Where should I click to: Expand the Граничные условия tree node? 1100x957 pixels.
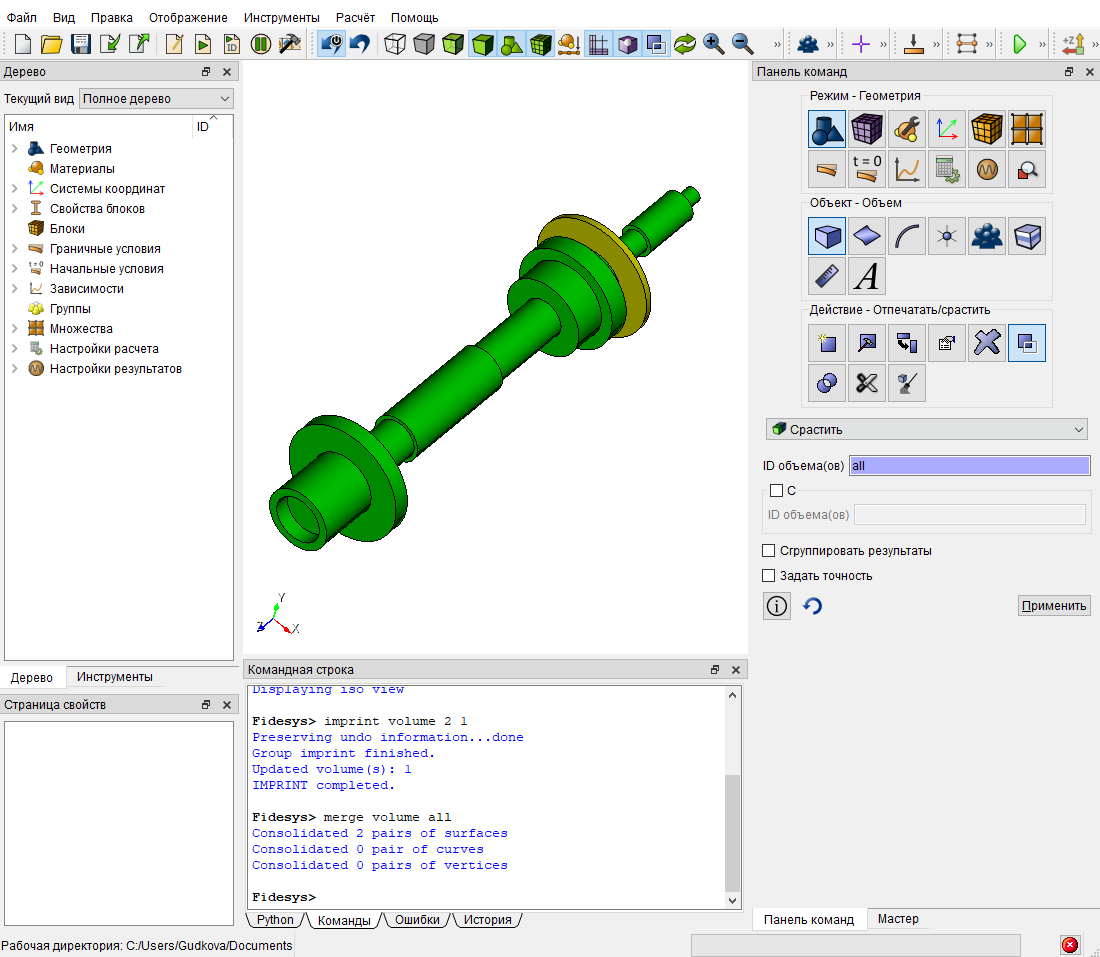15,248
